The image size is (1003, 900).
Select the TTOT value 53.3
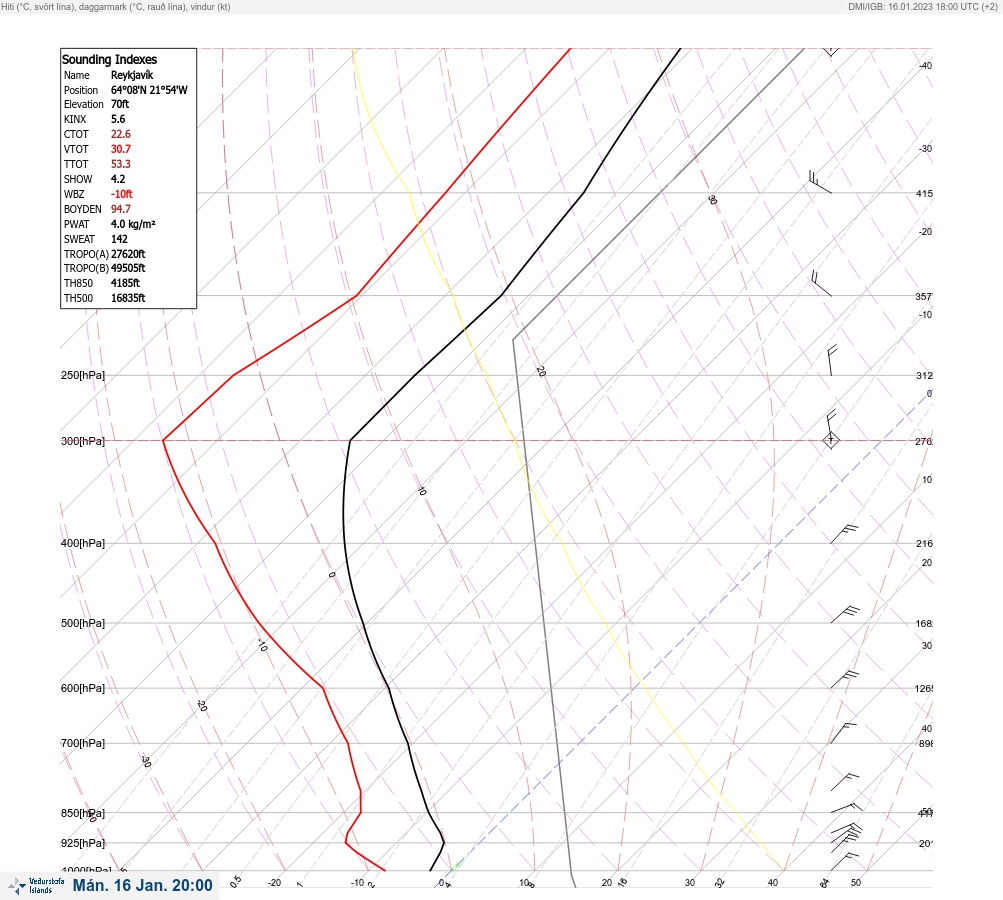click(x=120, y=164)
